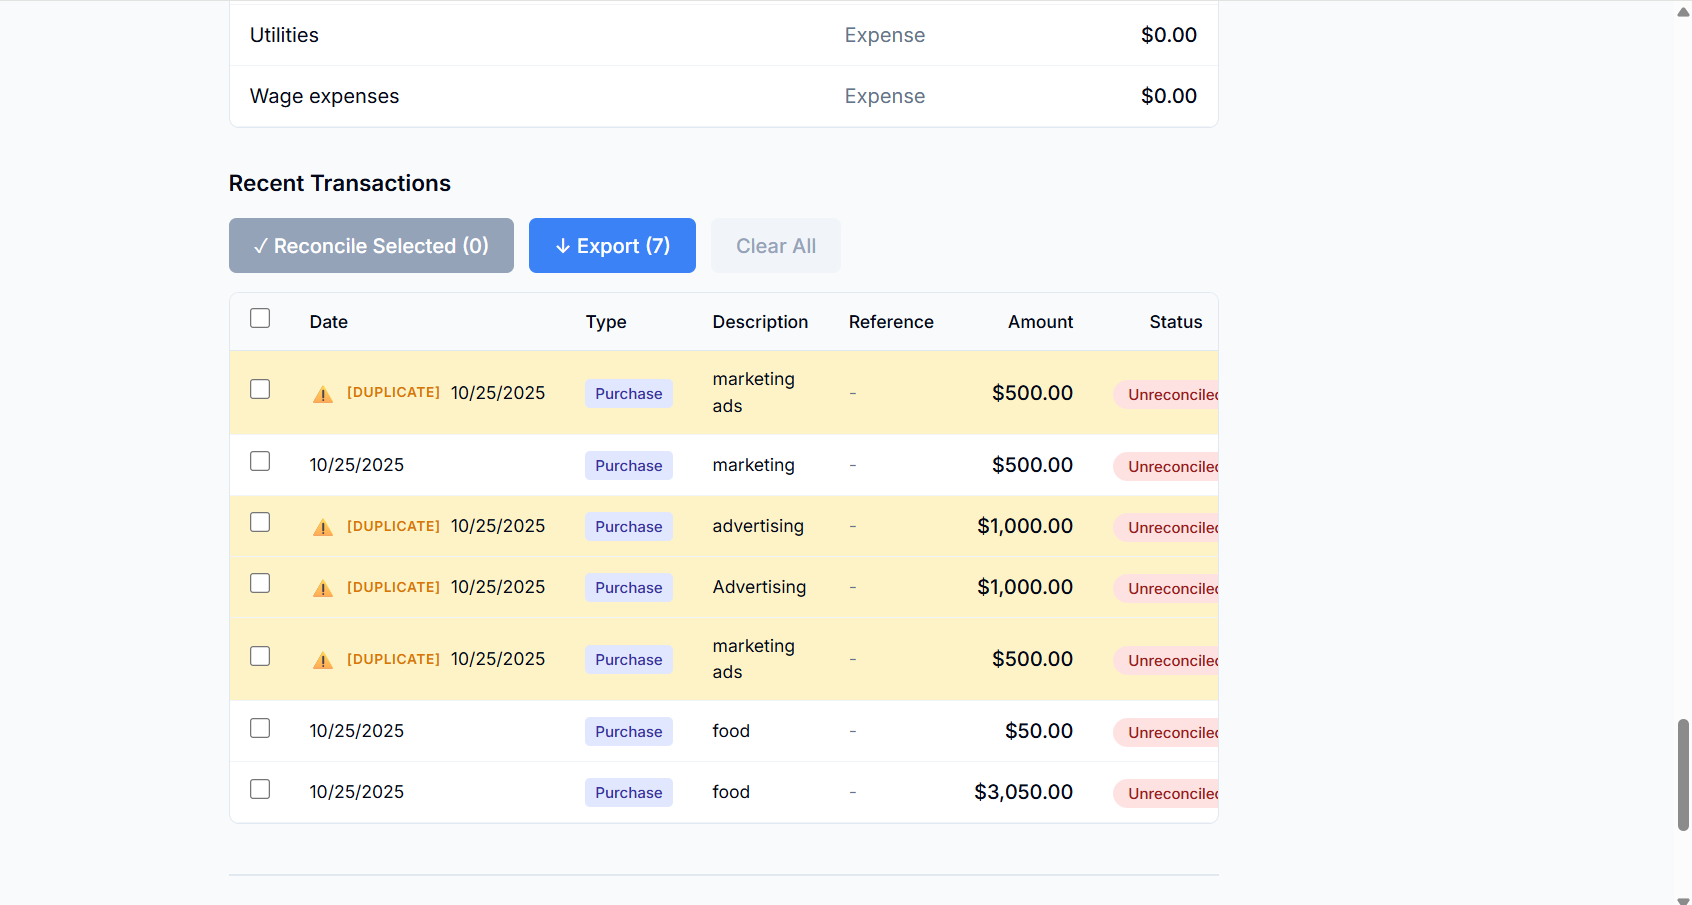Click the warning triangle on the first duplicate marketing ads row
Image resolution: width=1692 pixels, height=905 pixels.
click(322, 392)
